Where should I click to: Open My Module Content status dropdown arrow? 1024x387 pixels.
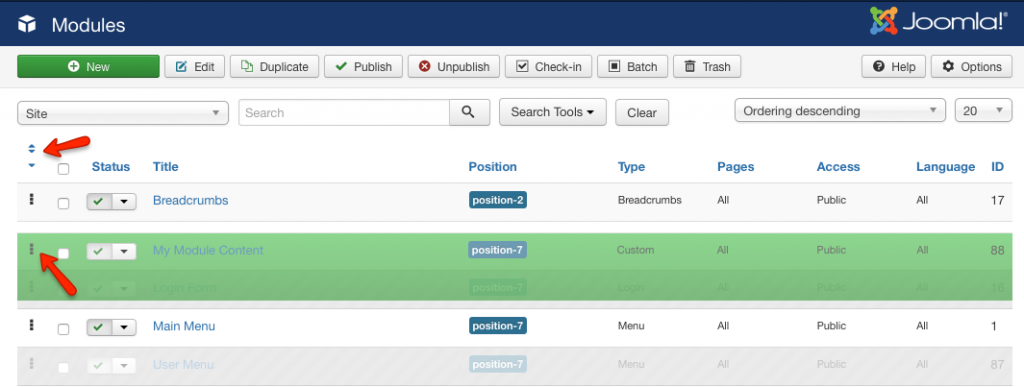tap(124, 251)
